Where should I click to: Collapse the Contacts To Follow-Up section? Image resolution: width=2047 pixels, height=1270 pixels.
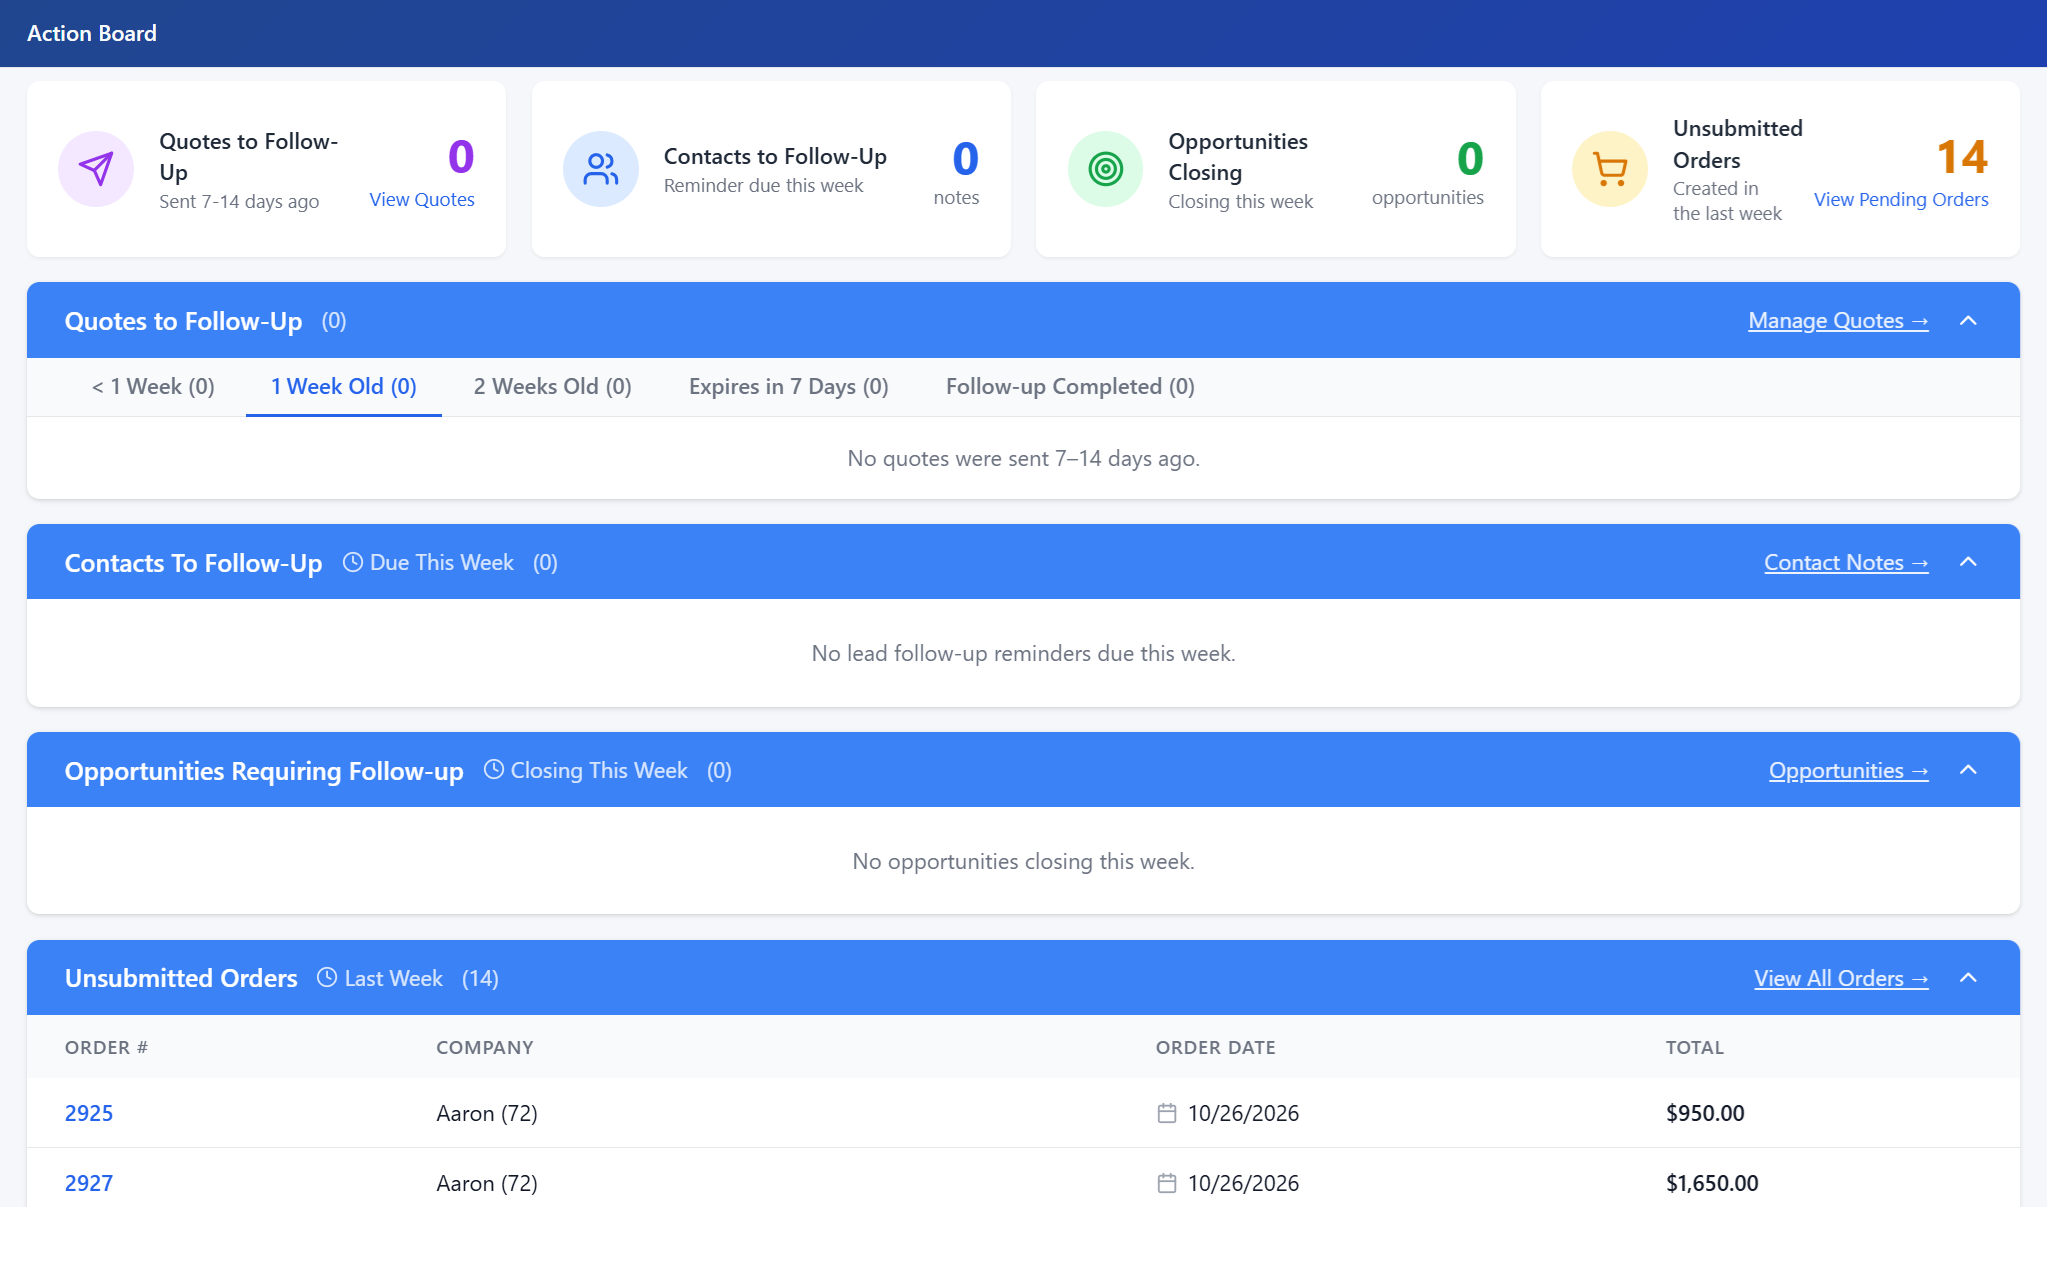(1968, 562)
